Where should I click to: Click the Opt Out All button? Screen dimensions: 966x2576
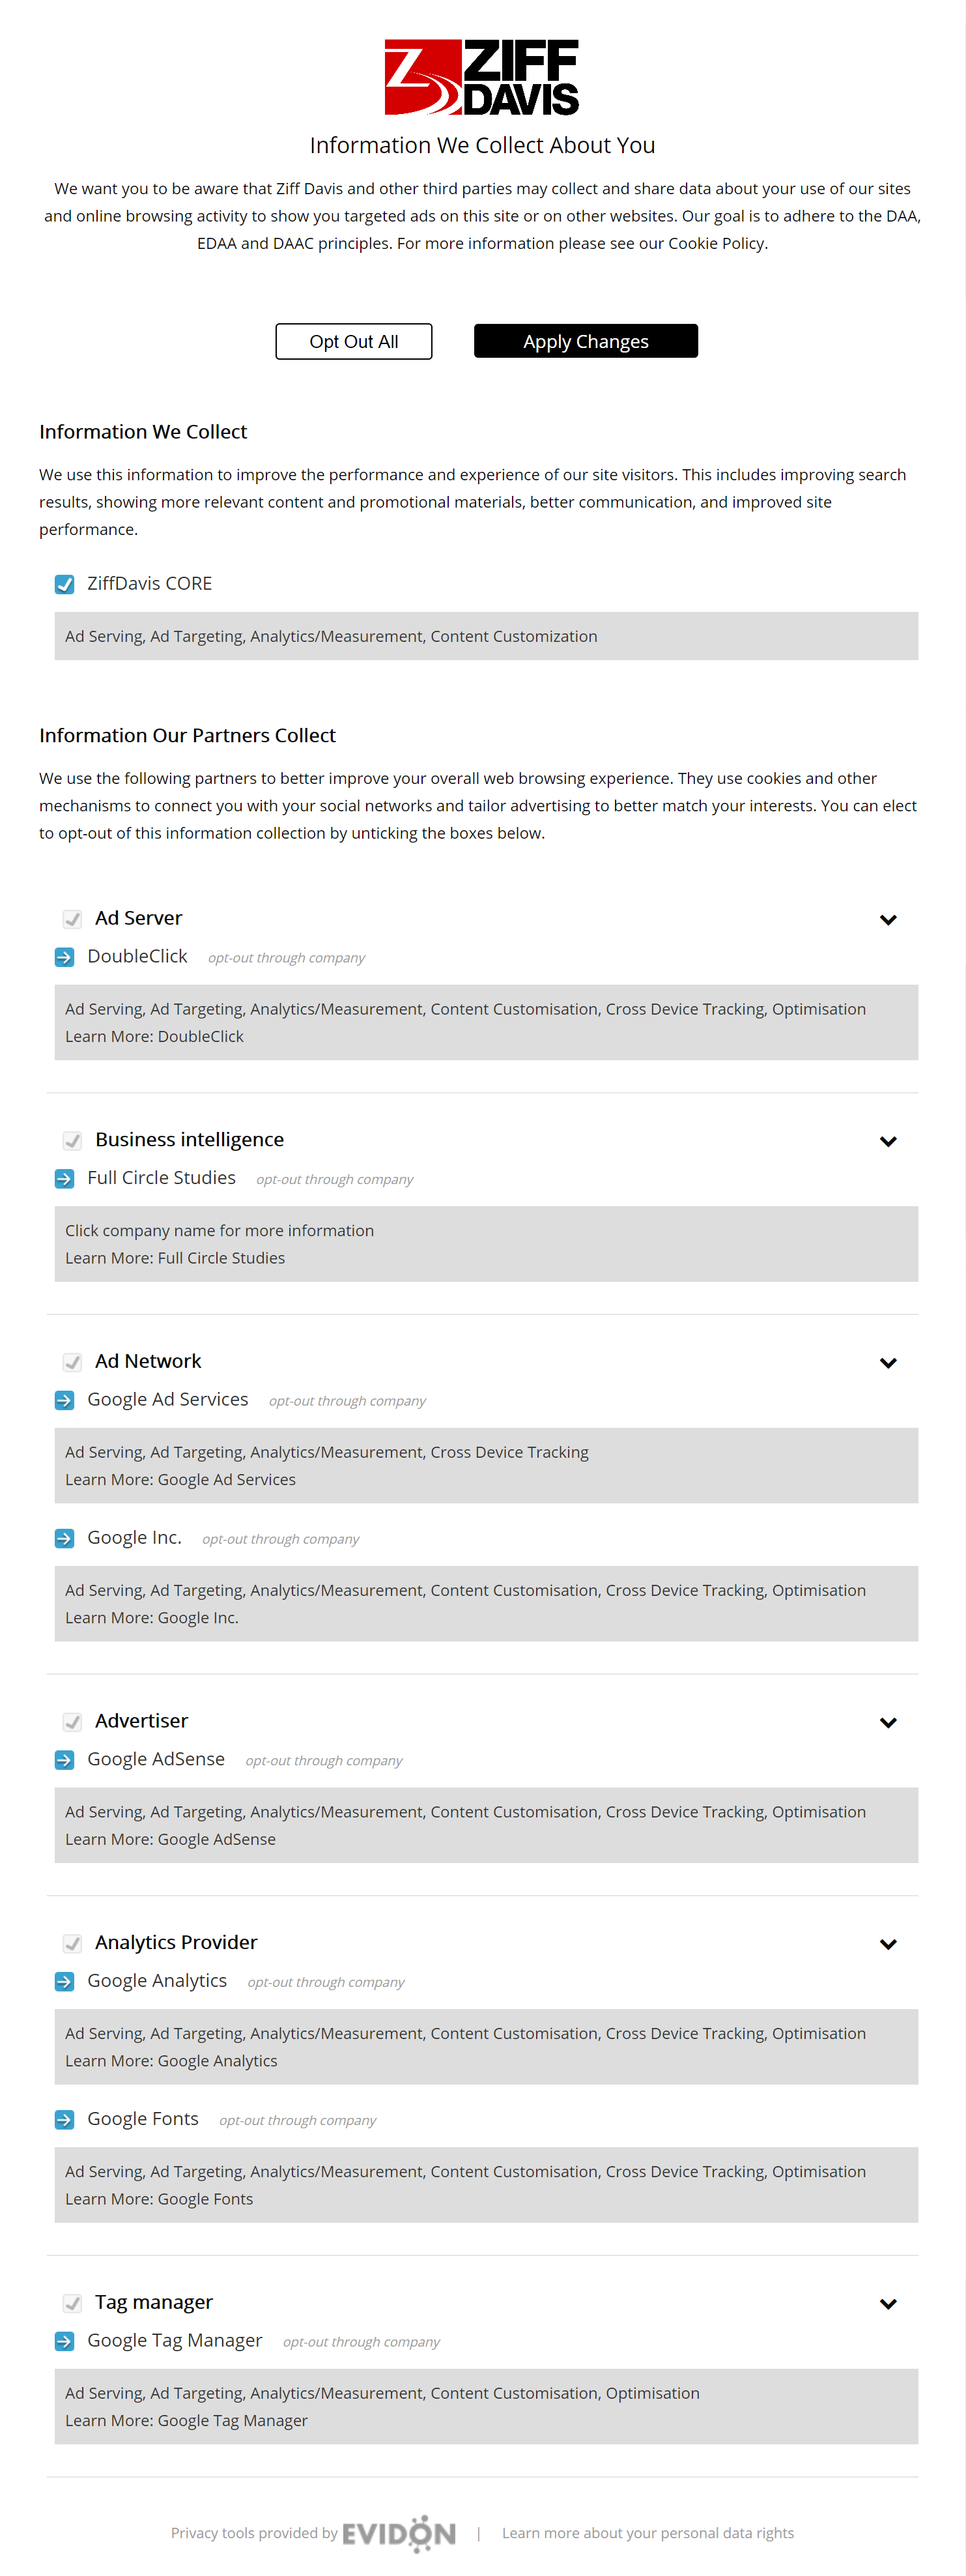[354, 341]
